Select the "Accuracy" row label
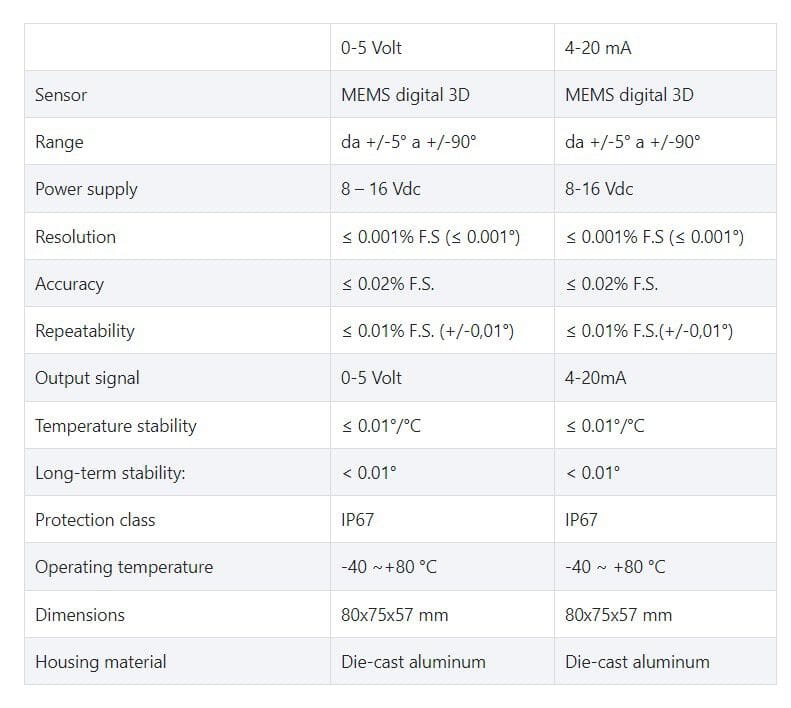 [69, 284]
